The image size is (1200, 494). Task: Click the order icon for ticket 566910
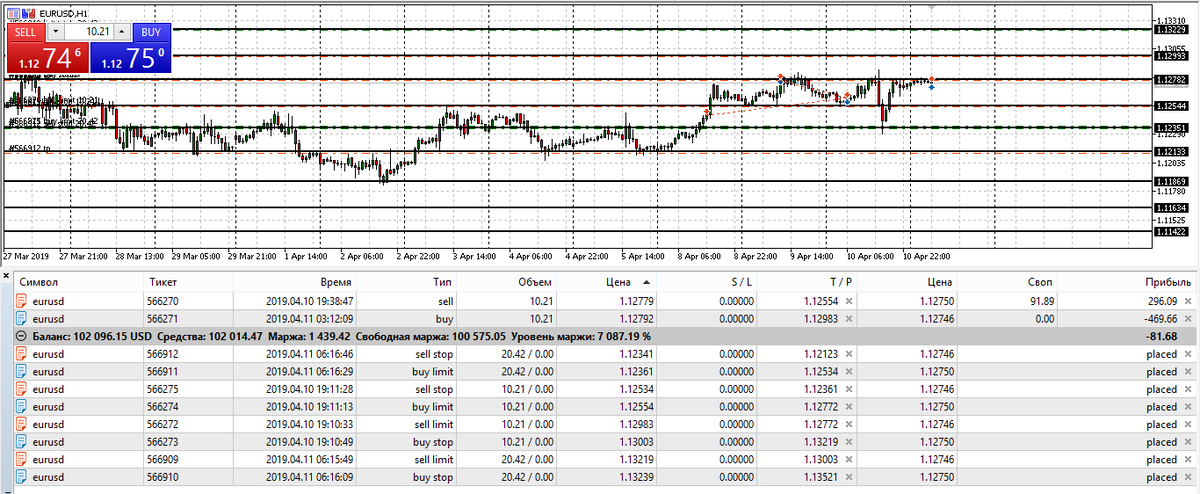22,478
